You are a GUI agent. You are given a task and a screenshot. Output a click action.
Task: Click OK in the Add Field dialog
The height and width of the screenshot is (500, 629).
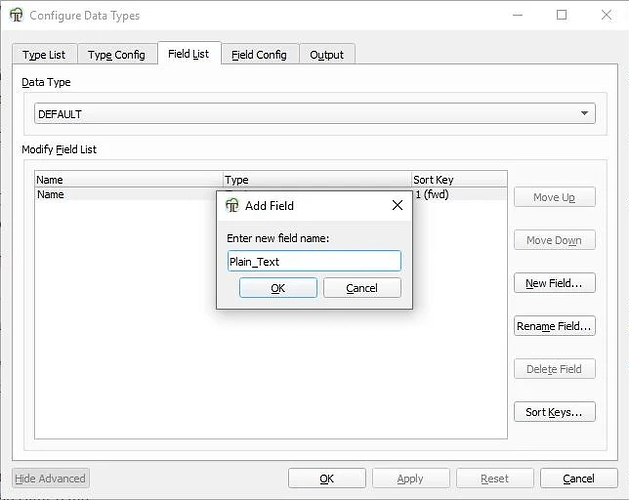point(278,288)
